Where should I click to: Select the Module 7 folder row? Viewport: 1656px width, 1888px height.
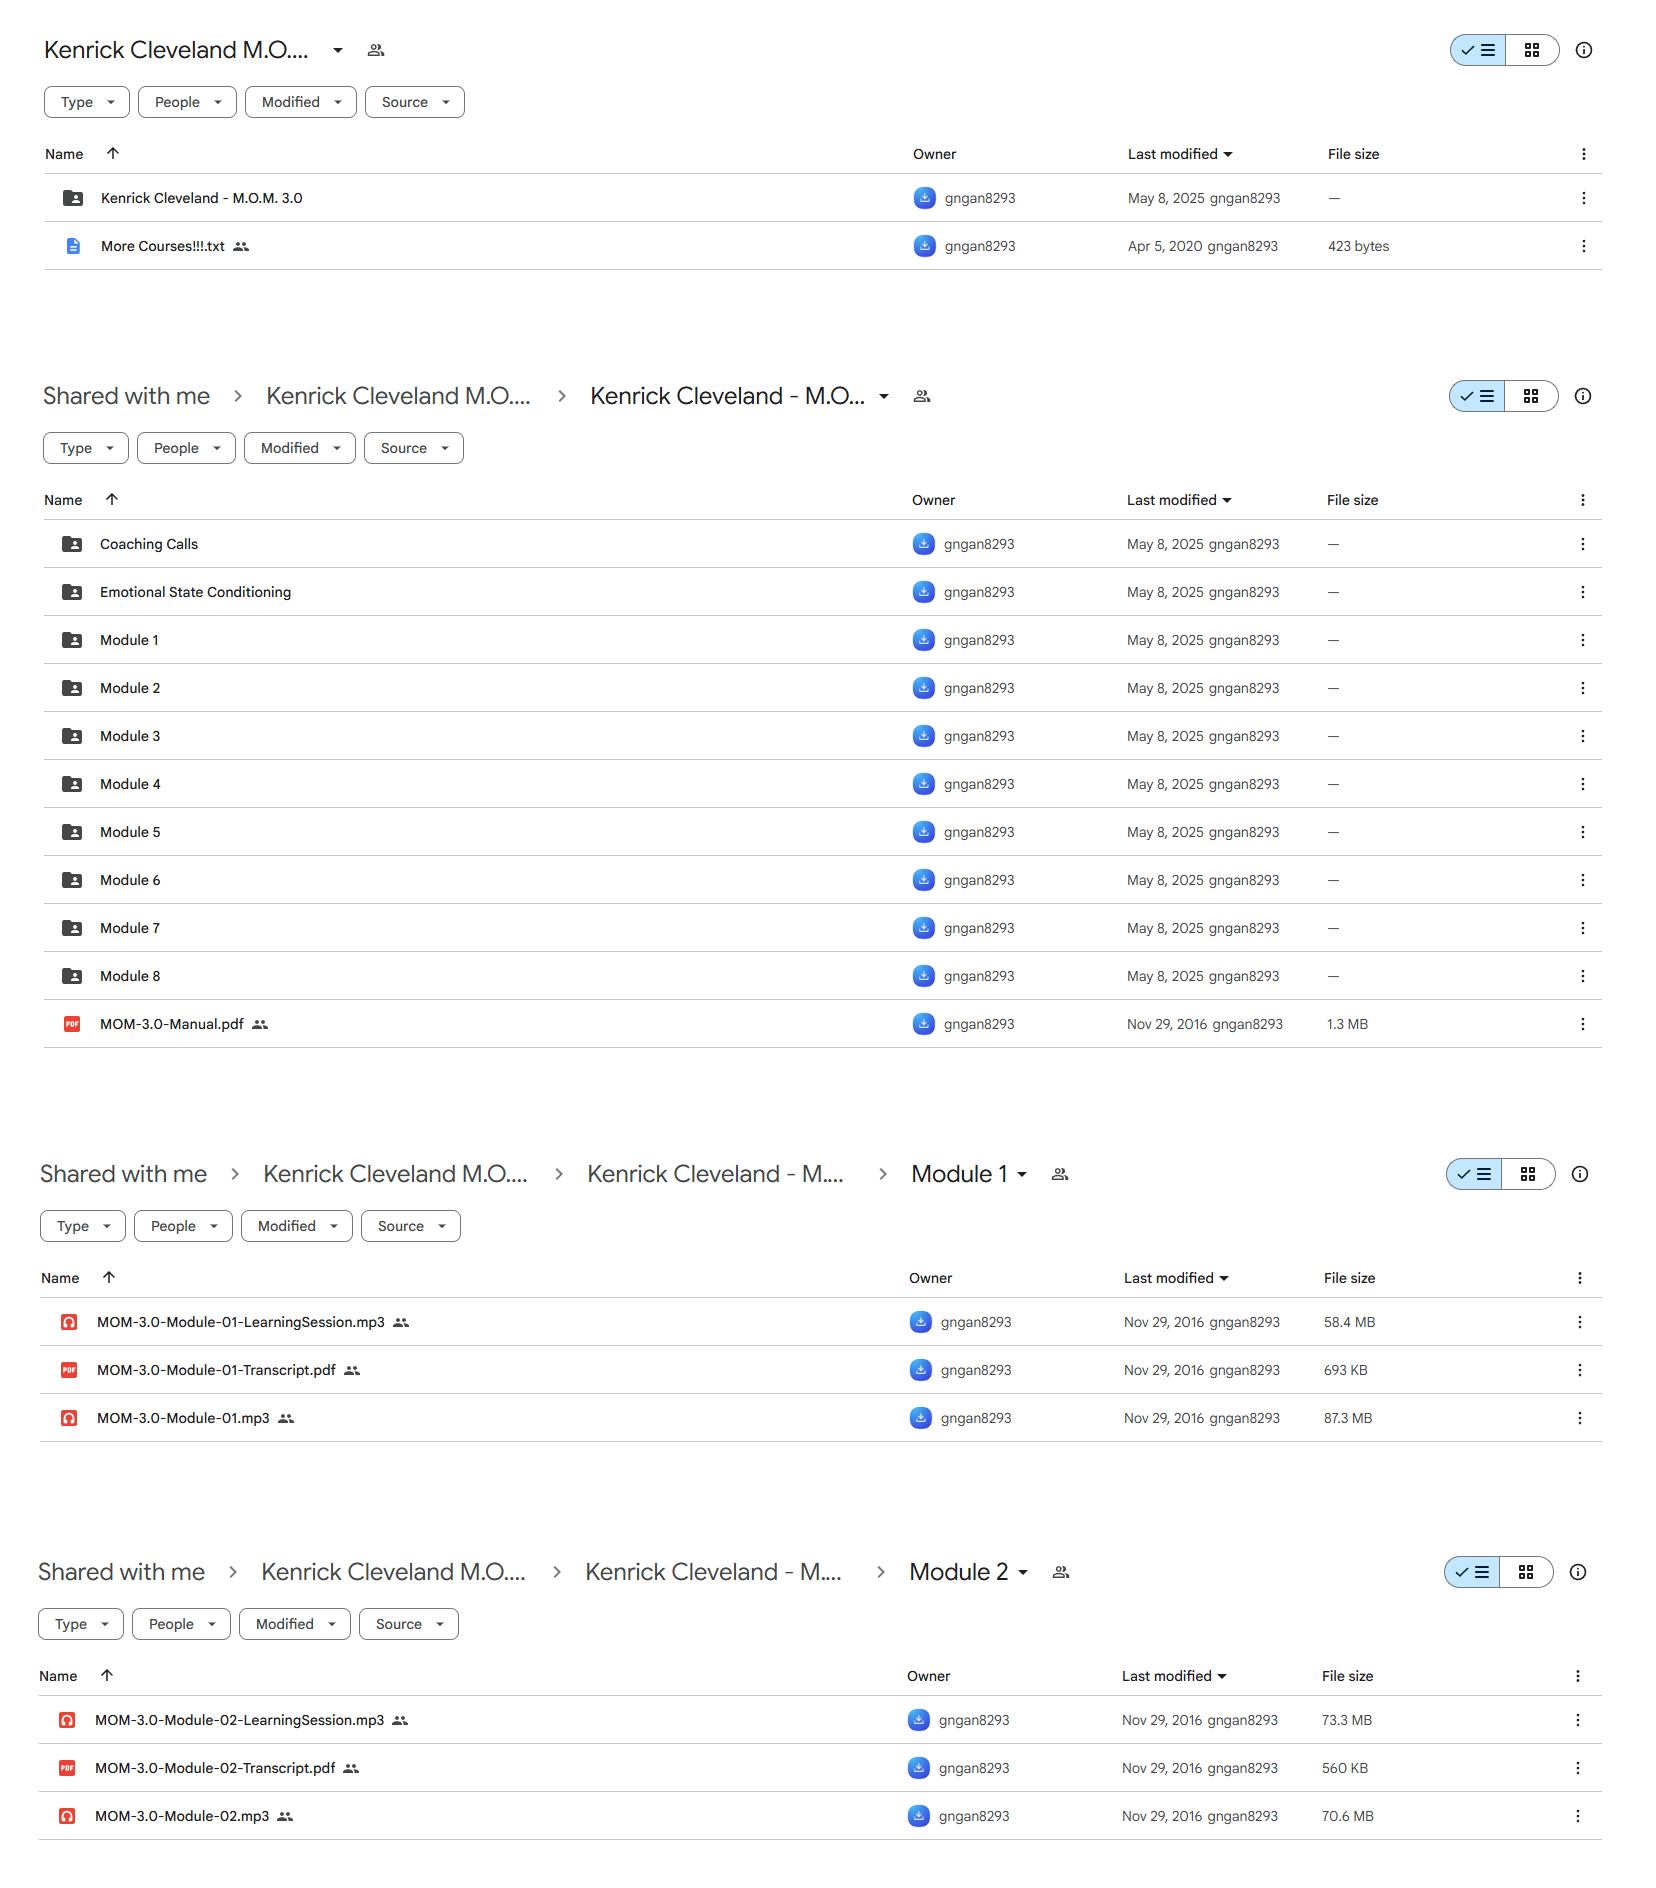(822, 928)
